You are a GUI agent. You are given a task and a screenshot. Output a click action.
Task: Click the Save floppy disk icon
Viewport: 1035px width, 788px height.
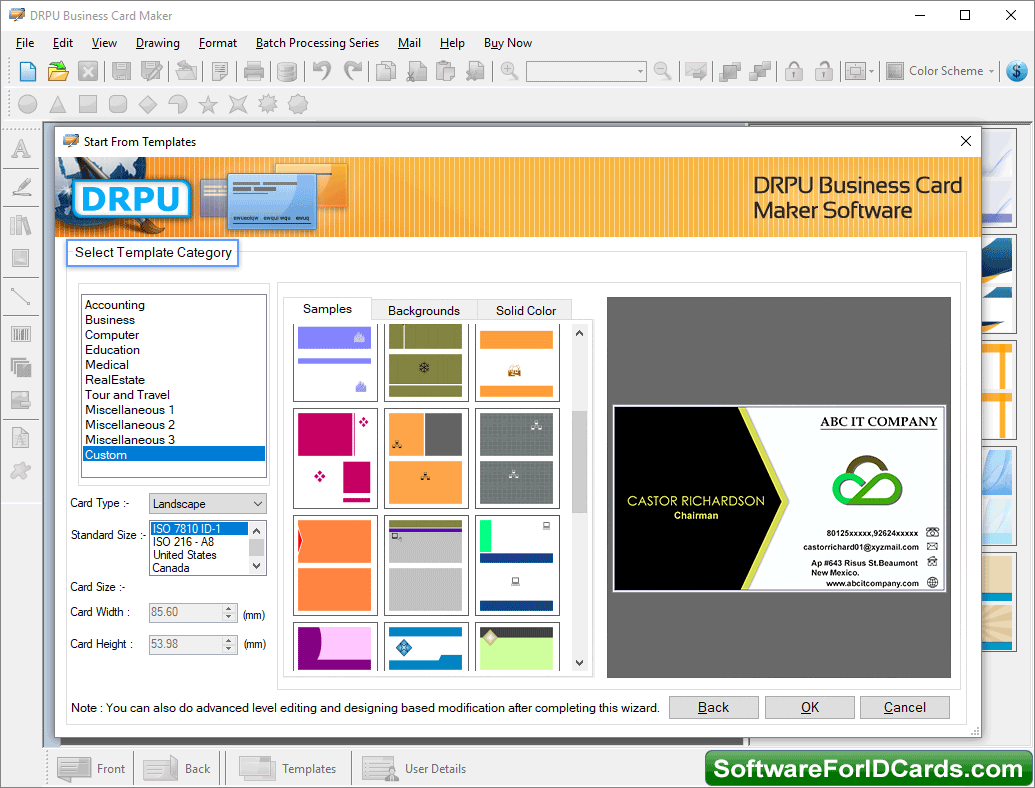[x=121, y=71]
